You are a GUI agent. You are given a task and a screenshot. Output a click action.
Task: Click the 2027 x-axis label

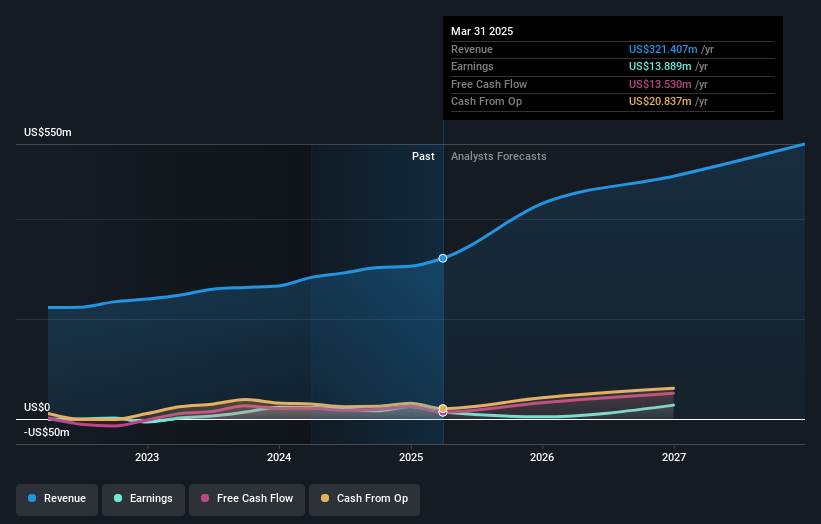point(674,457)
